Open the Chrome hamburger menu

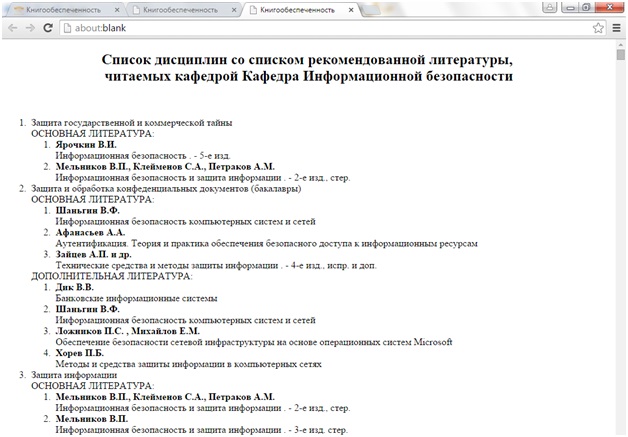tap(617, 28)
